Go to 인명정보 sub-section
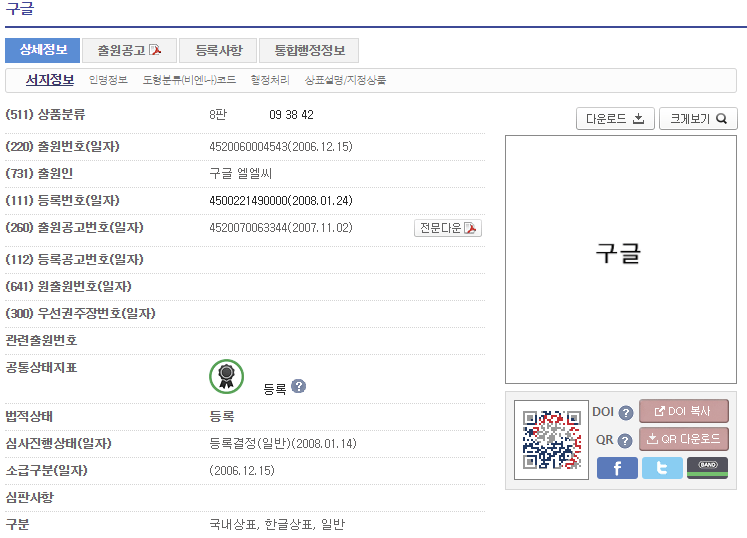 [108, 80]
